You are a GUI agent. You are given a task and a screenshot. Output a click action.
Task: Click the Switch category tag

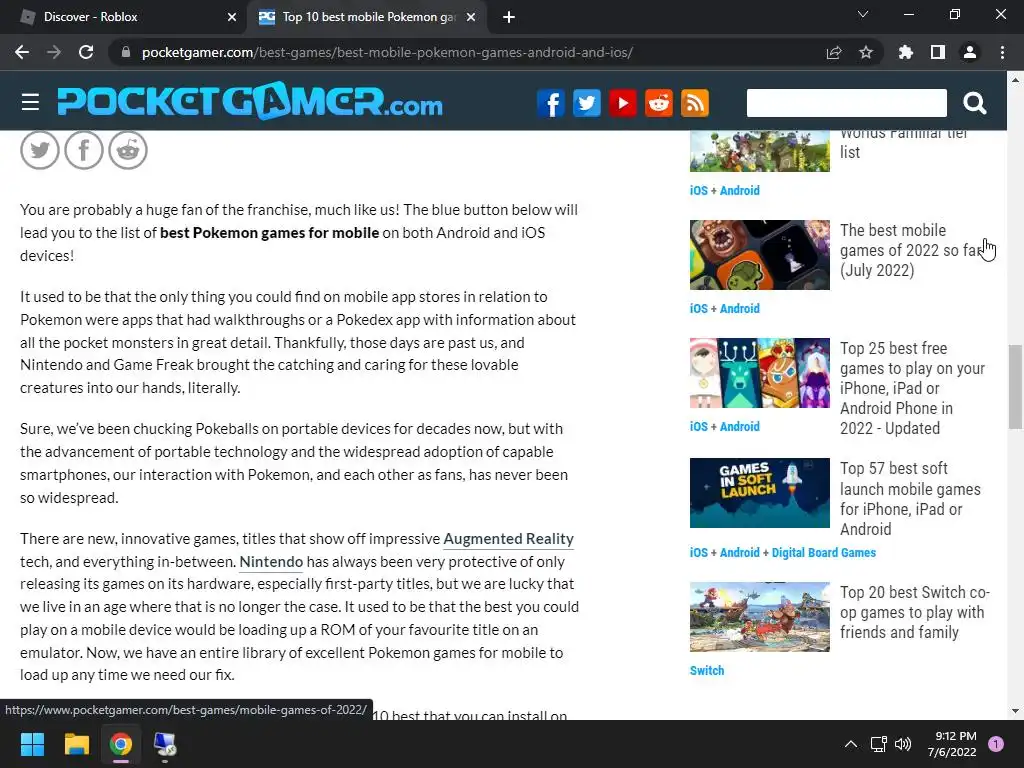click(x=707, y=671)
